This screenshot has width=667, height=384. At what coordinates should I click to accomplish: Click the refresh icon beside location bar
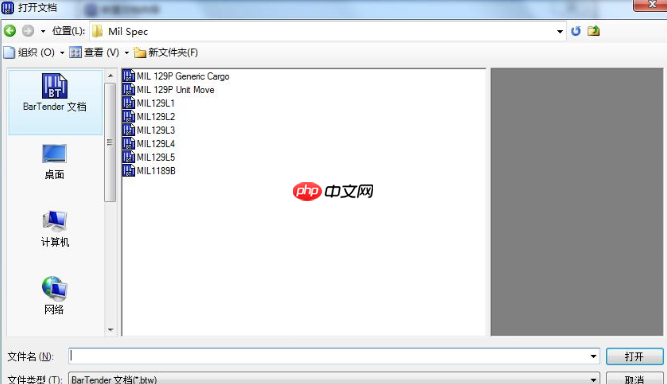(576, 31)
